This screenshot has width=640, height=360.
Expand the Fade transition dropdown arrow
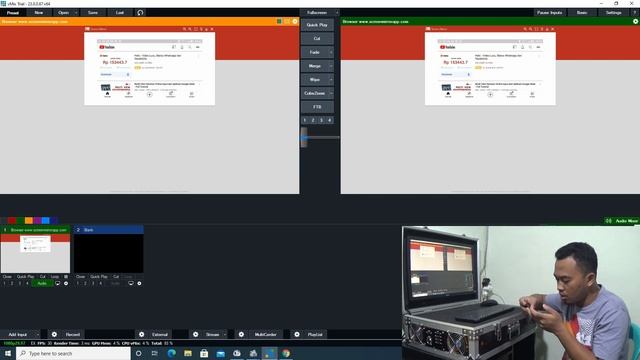click(331, 52)
